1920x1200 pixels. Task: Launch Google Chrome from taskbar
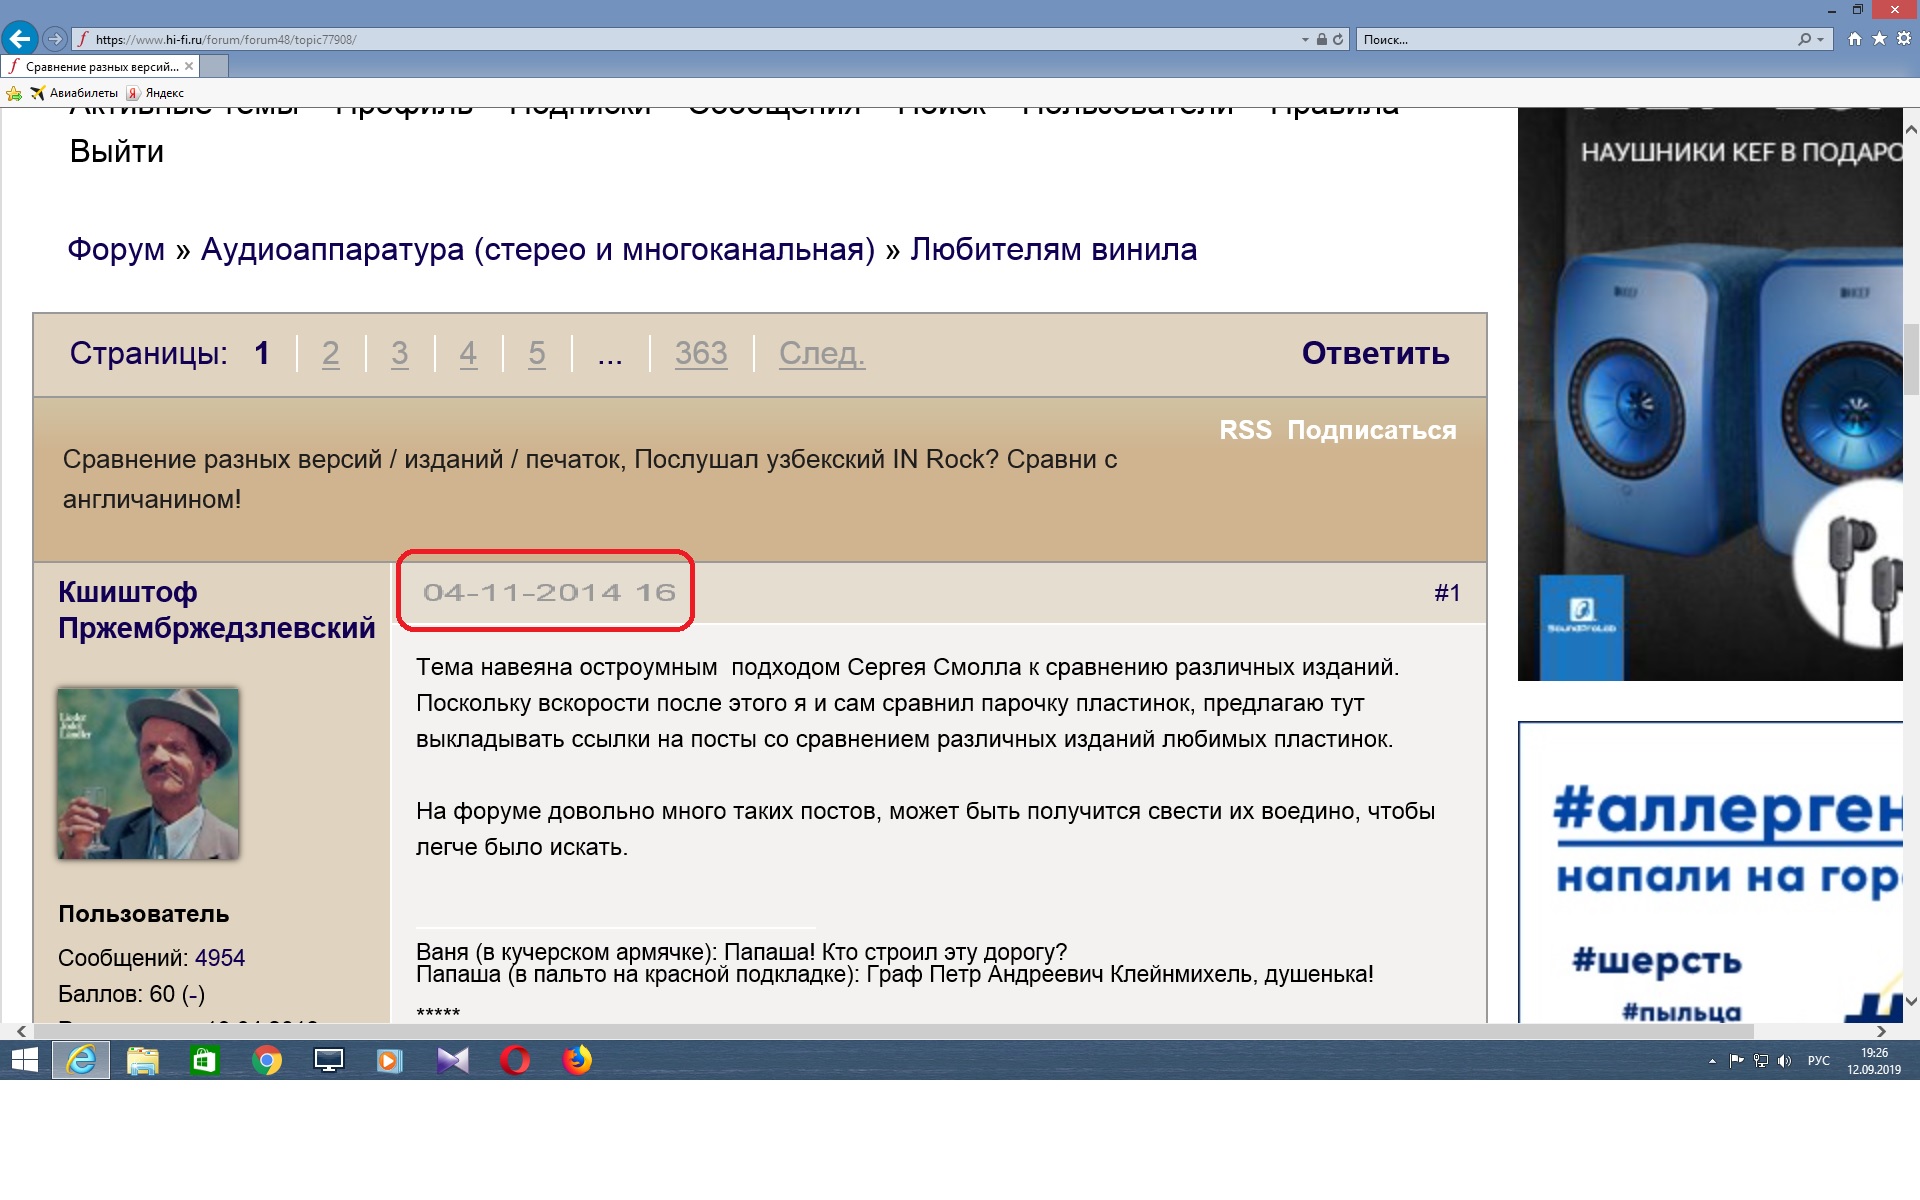pos(267,1060)
